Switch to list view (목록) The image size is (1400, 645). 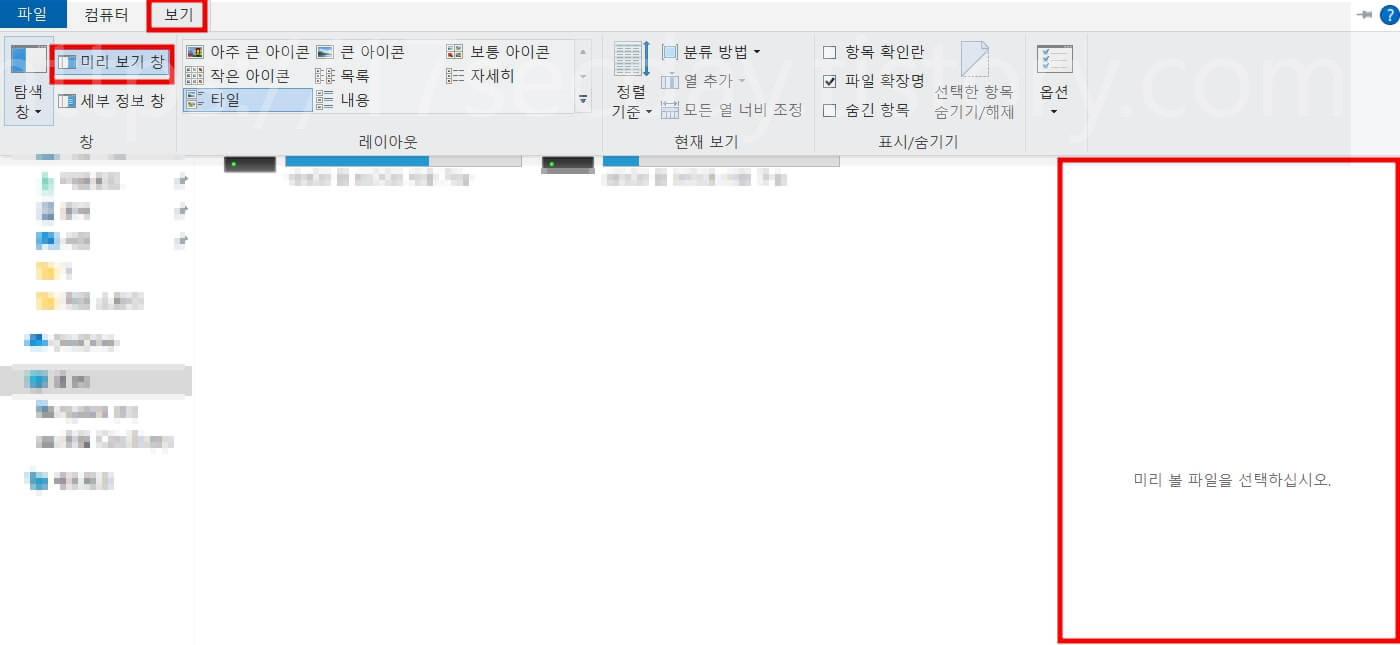[356, 75]
